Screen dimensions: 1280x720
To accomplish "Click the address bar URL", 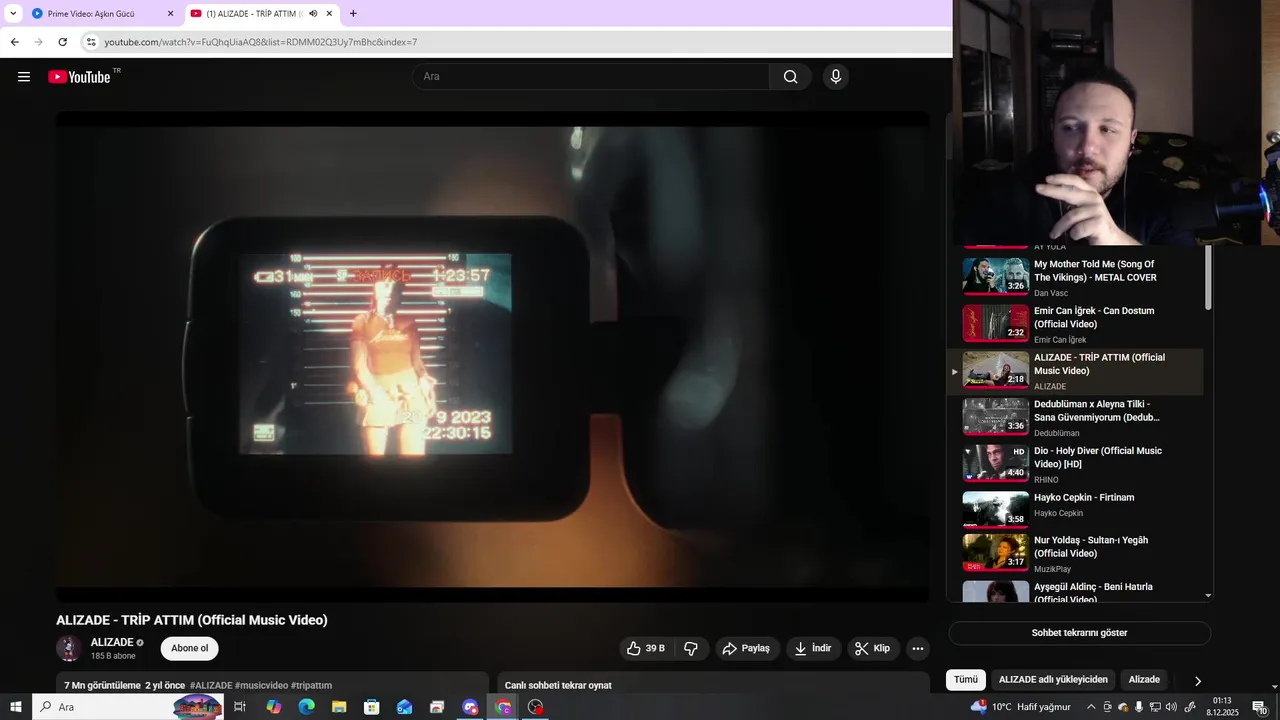I will point(261,42).
